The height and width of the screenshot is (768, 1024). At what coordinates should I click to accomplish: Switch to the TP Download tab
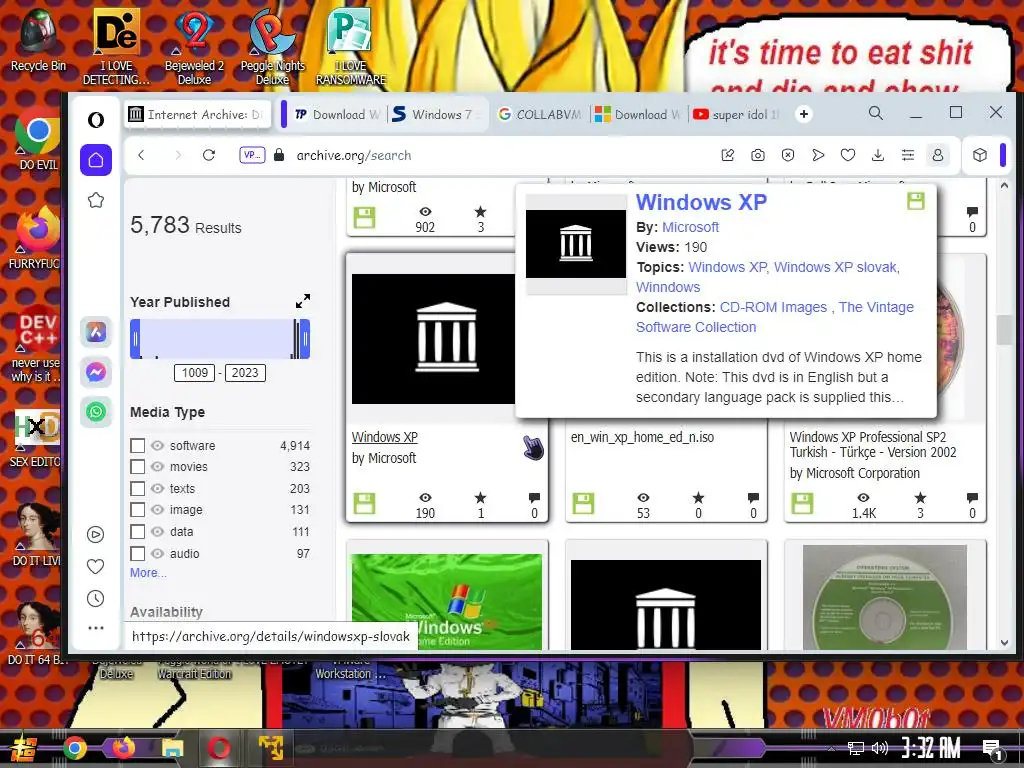pos(336,114)
